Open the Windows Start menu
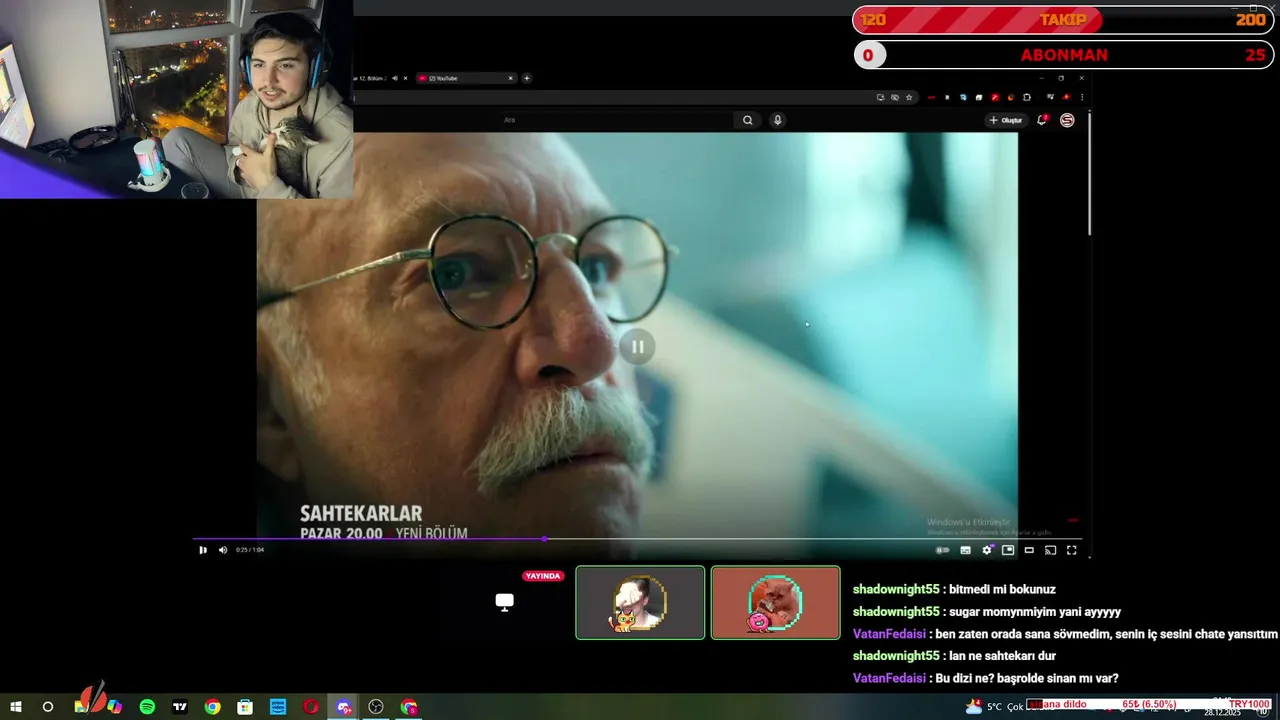This screenshot has height=720, width=1280. [x=15, y=707]
